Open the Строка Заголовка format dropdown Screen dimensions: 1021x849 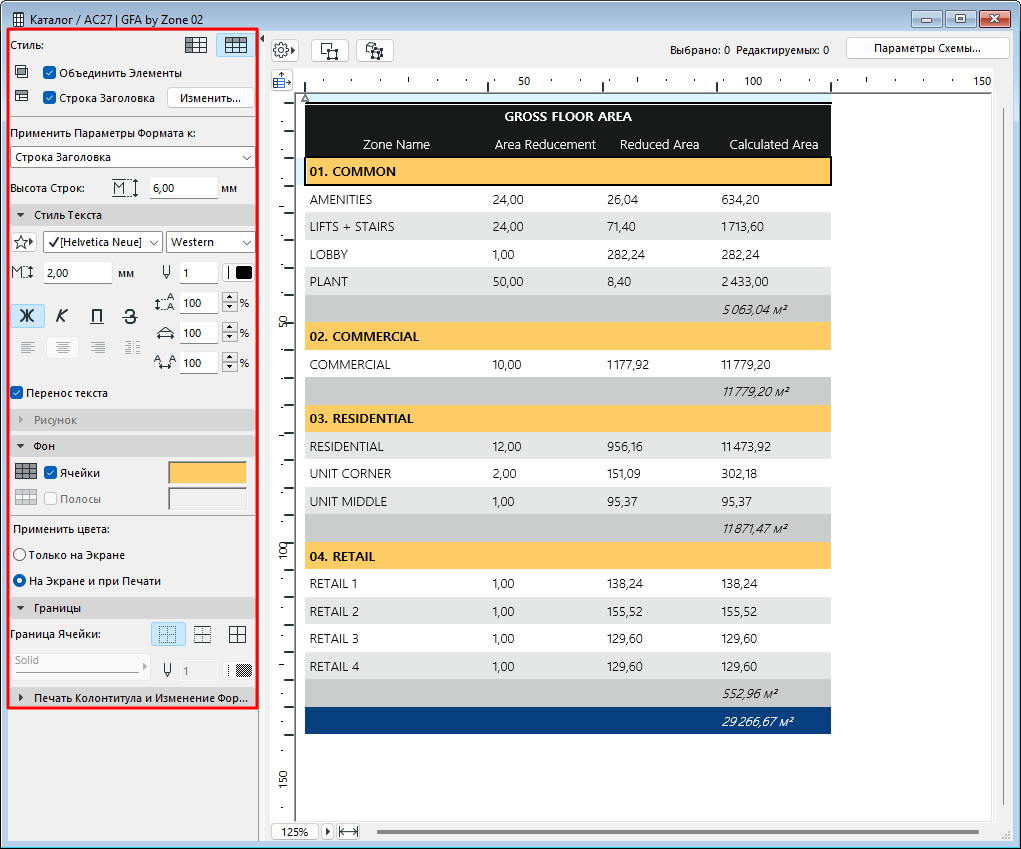click(x=132, y=157)
